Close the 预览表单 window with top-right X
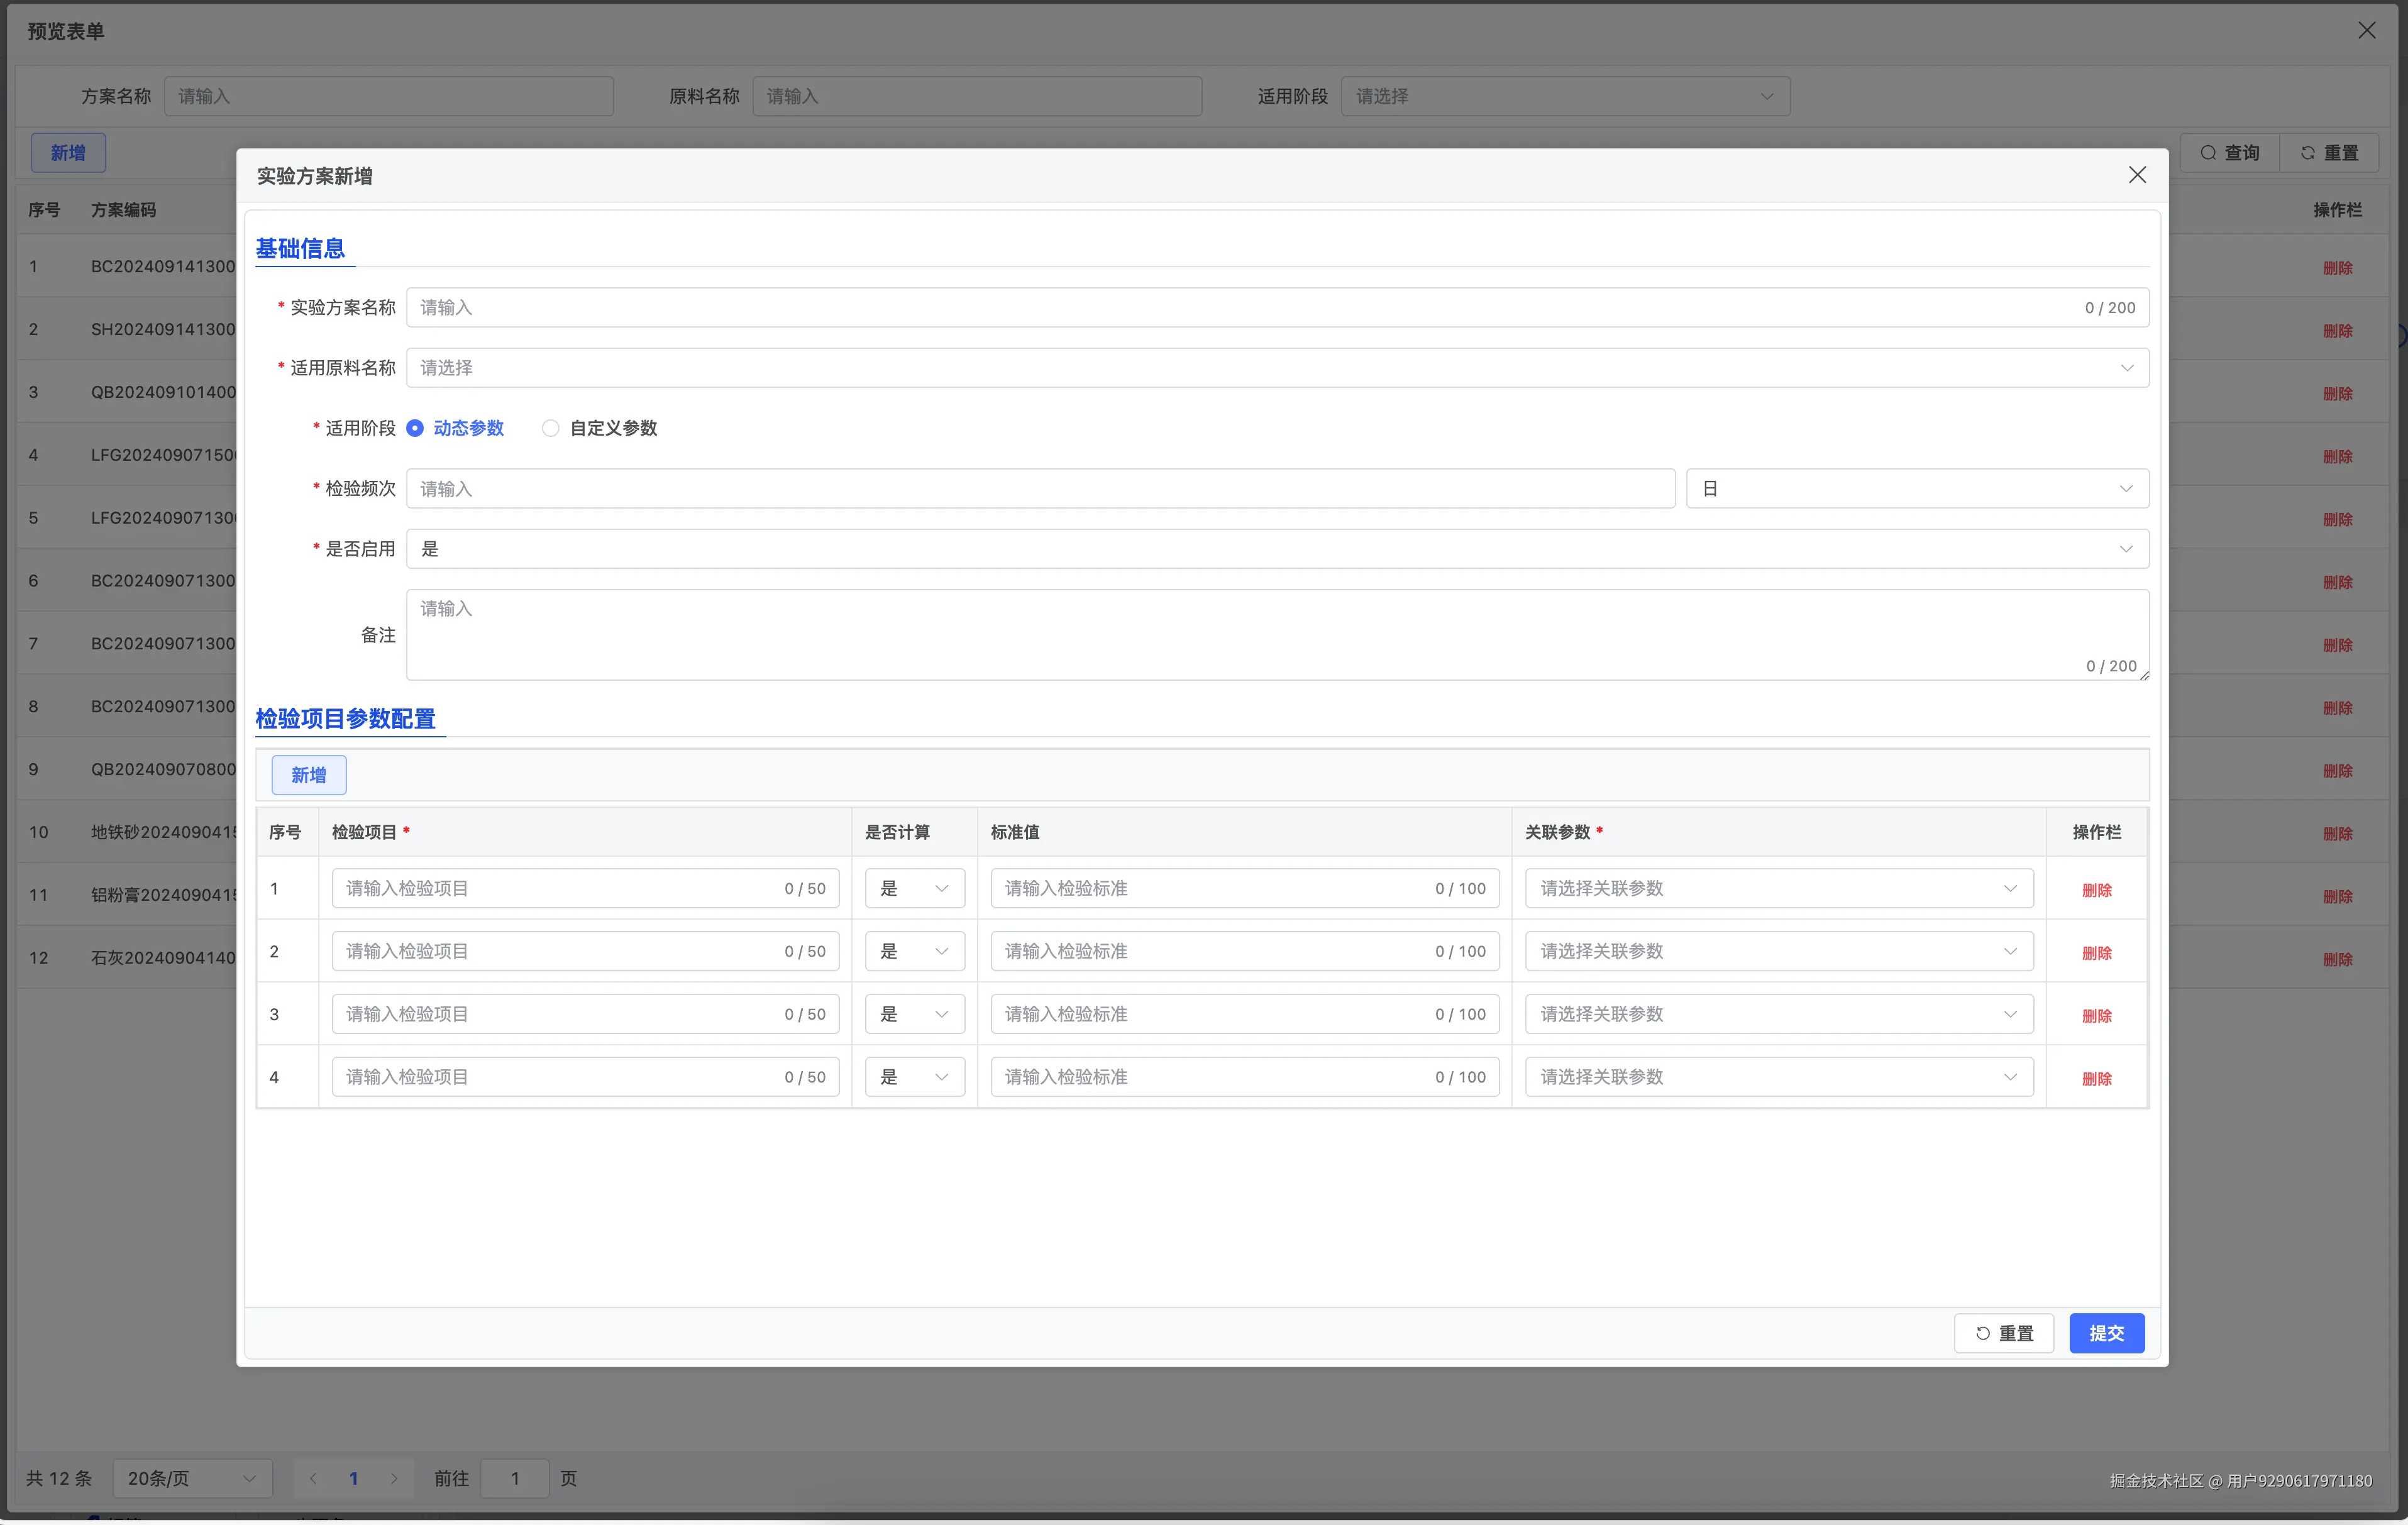 2366,30
